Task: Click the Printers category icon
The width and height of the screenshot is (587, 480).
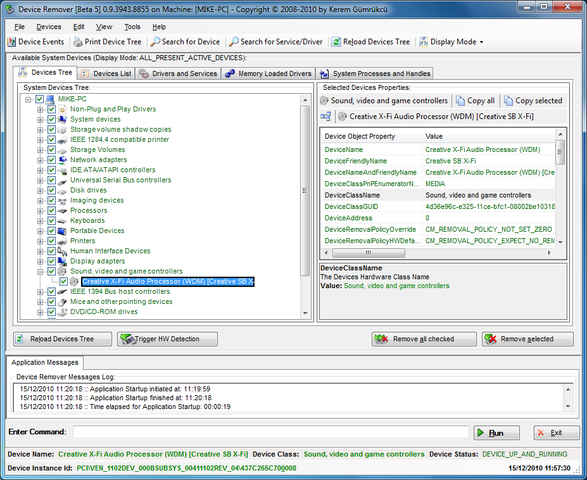Action: tap(63, 241)
